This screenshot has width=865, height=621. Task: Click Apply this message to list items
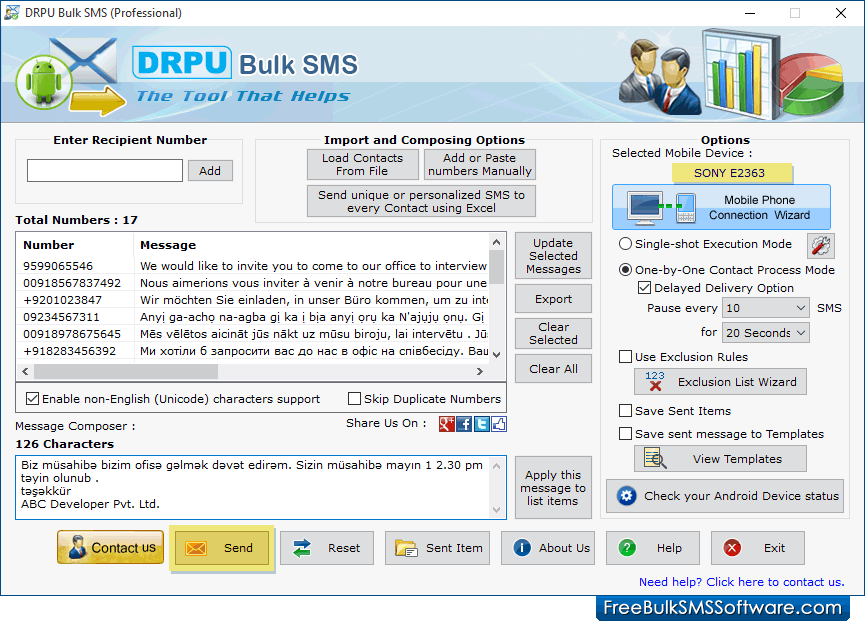[x=553, y=488]
